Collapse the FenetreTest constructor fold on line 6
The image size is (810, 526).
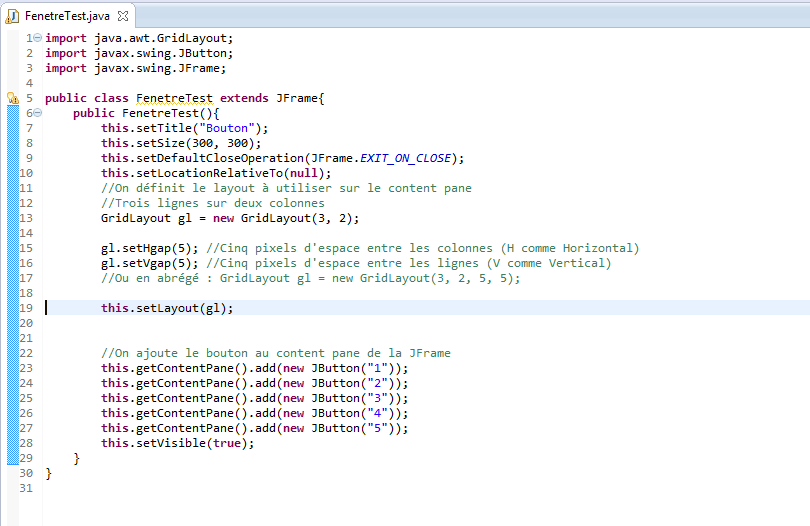click(x=37, y=113)
